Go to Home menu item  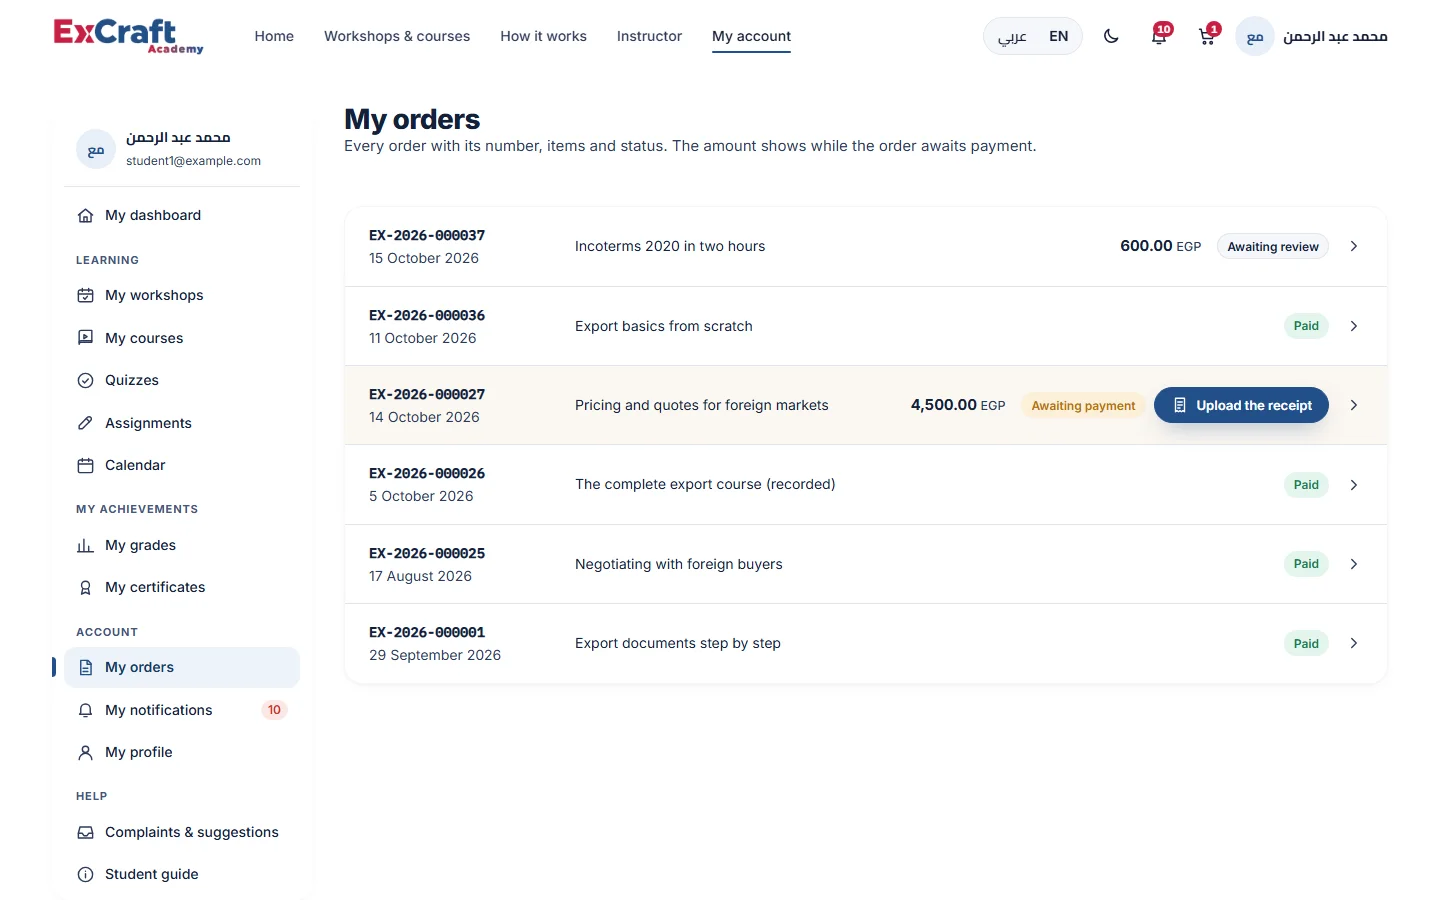tap(274, 36)
